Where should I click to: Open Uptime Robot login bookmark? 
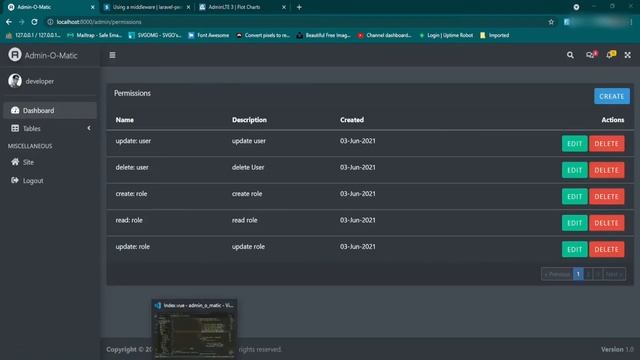pyautogui.click(x=446, y=36)
